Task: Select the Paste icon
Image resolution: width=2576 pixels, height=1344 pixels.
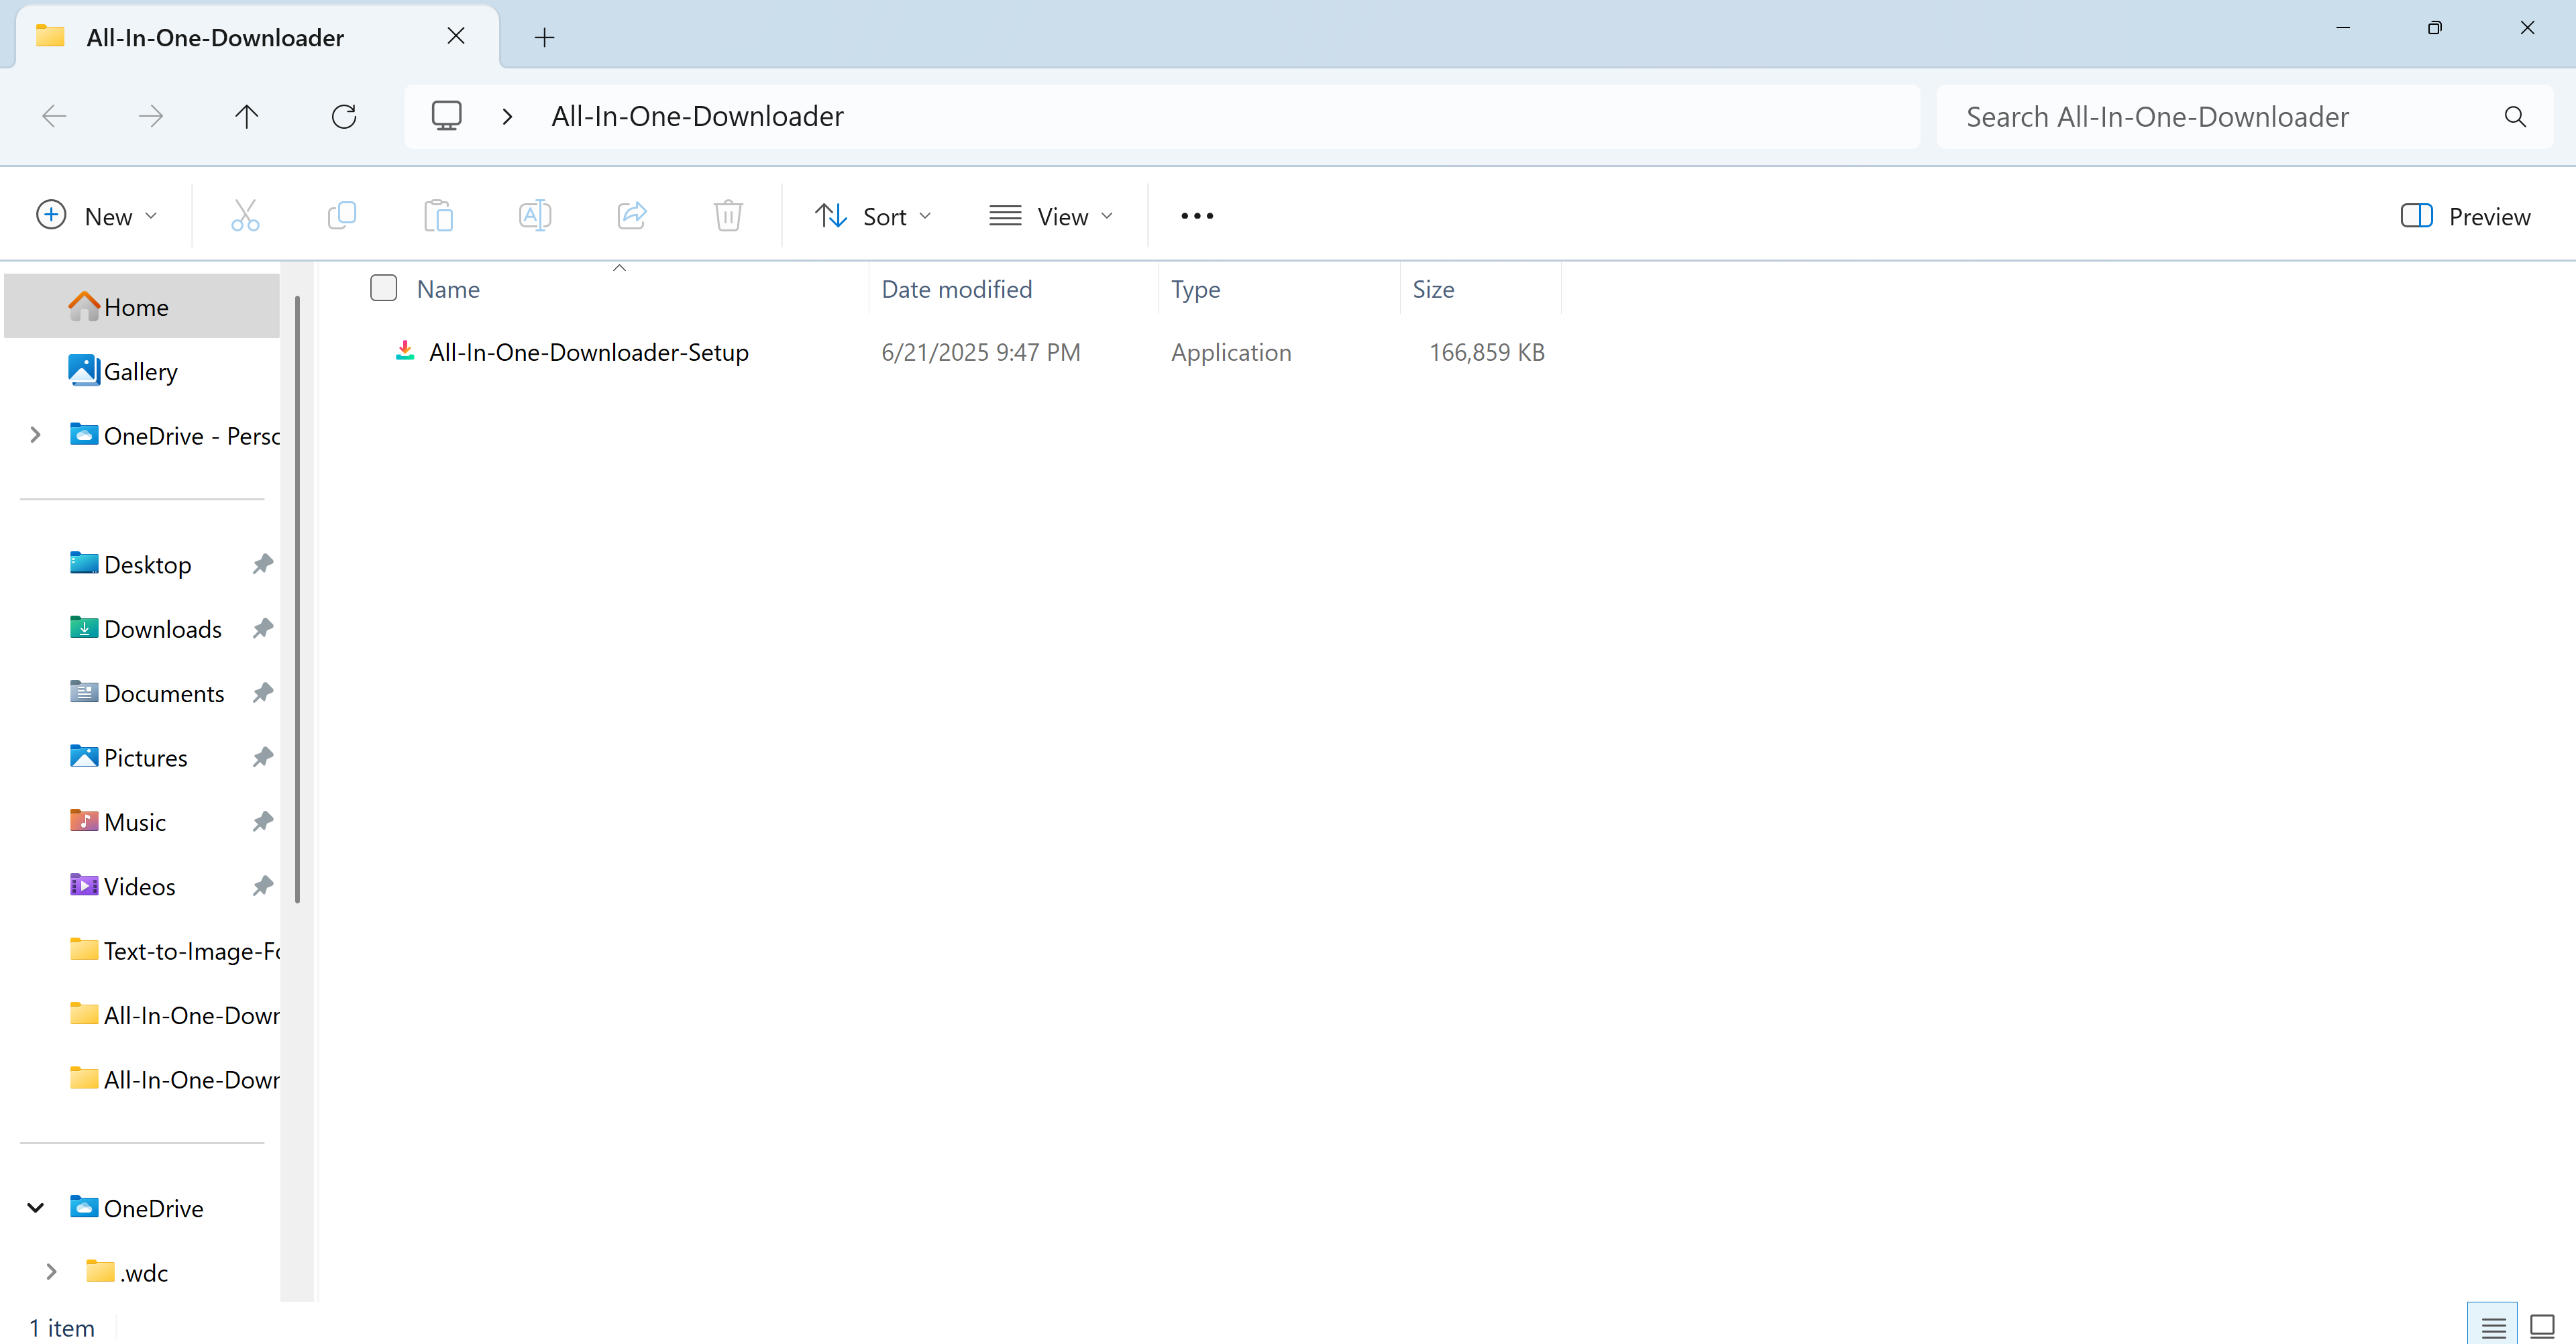Action: [x=438, y=215]
